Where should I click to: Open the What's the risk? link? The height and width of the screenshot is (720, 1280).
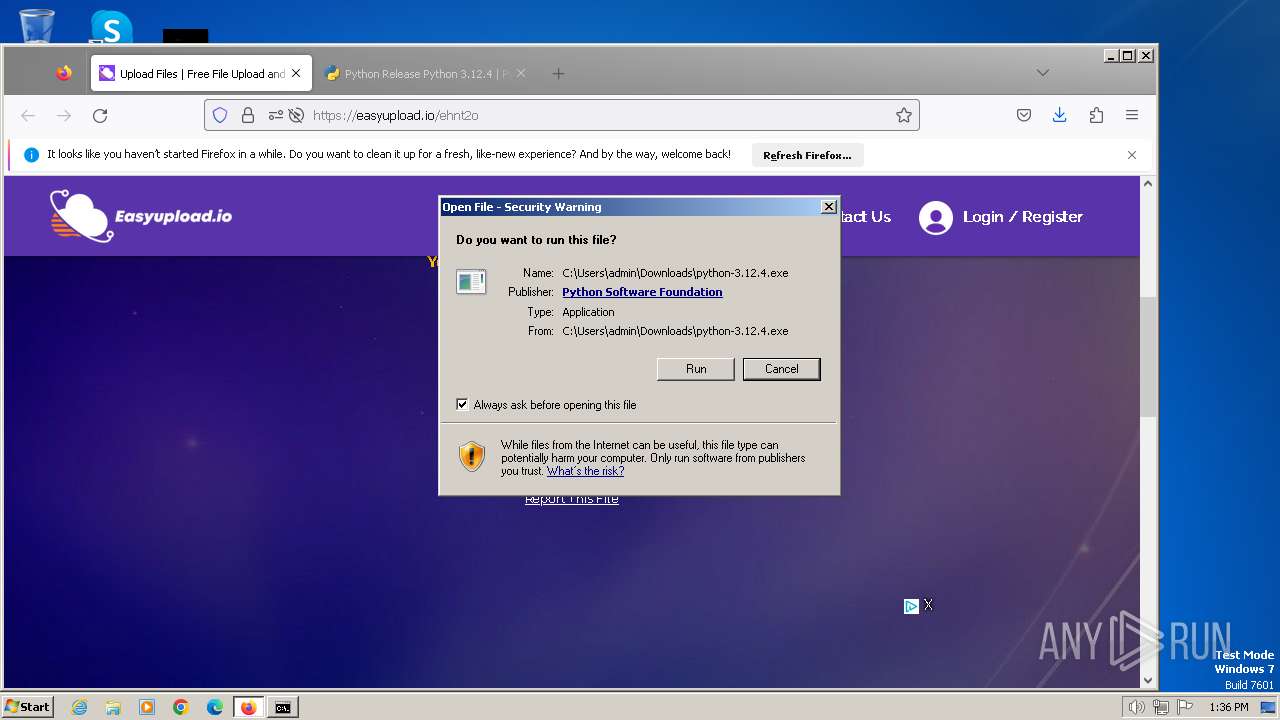[585, 471]
